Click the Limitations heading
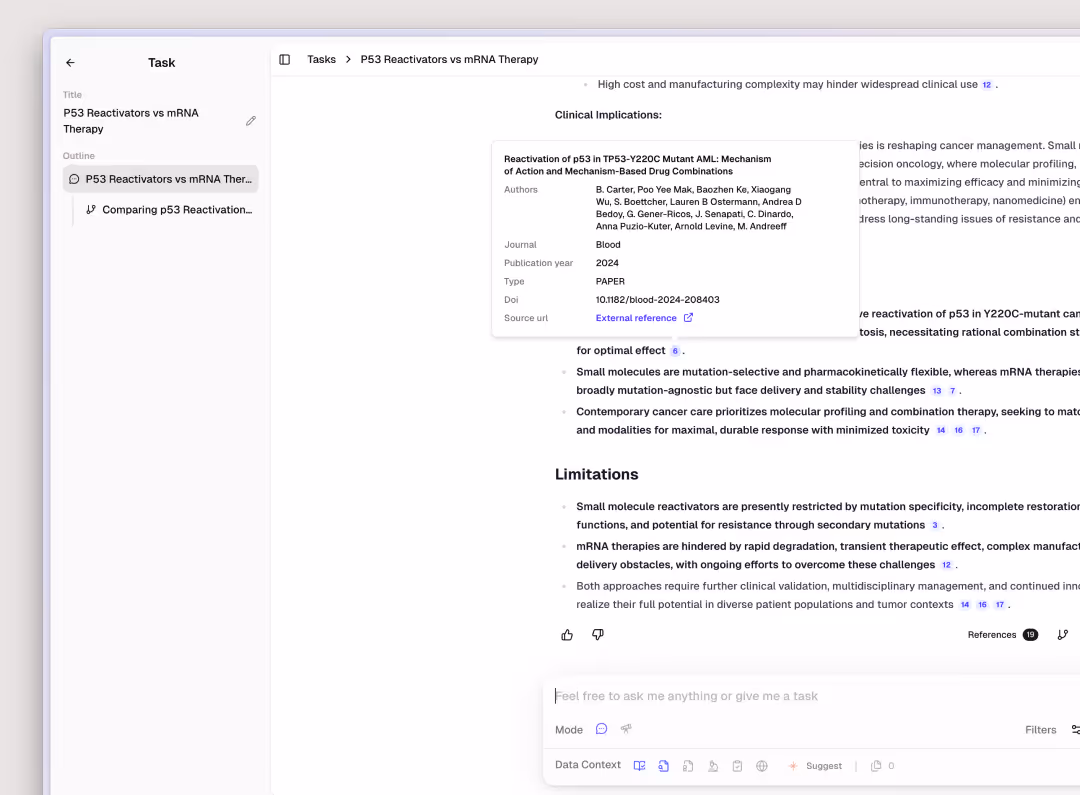This screenshot has width=1080, height=795. [596, 474]
